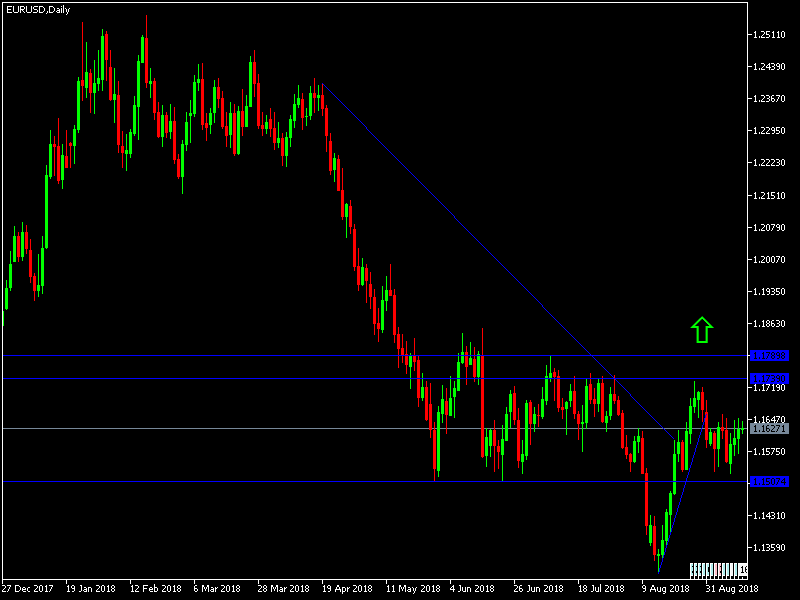The width and height of the screenshot is (800, 600).
Task: Click the EURUSD,Daily chart title
Action: (38, 10)
